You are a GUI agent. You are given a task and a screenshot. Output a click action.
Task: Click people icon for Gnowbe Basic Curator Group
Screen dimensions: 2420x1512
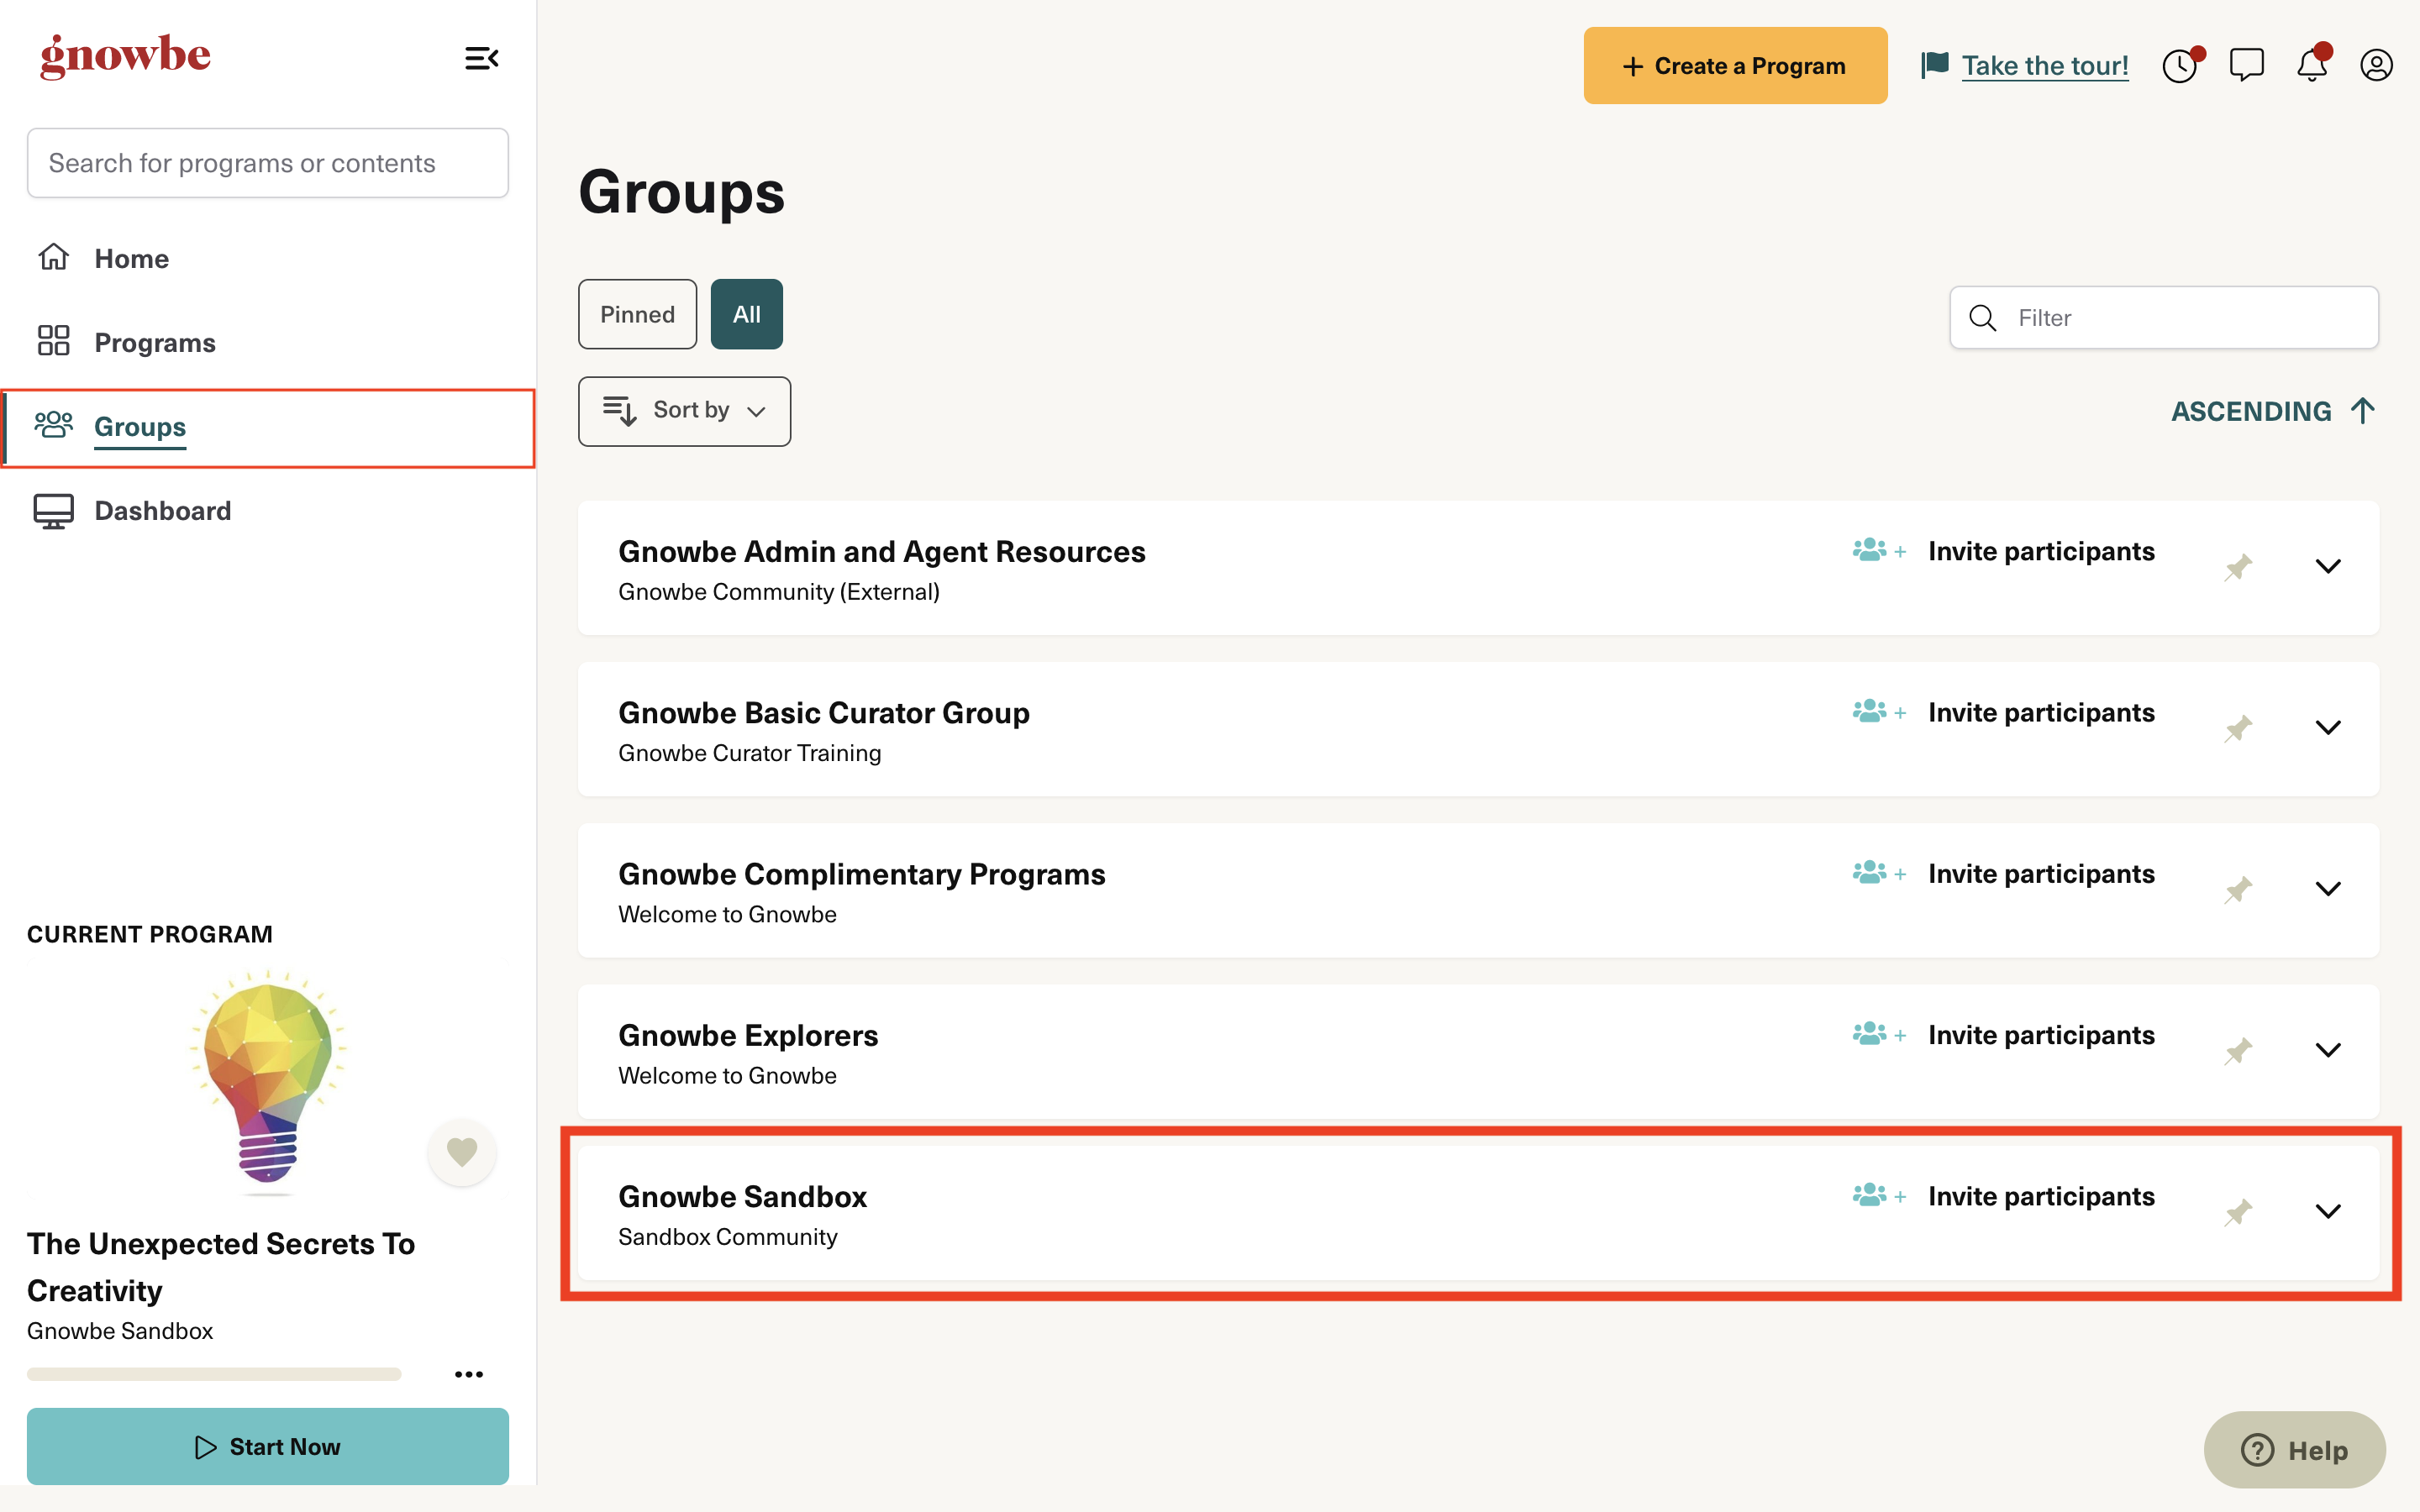tap(1878, 711)
